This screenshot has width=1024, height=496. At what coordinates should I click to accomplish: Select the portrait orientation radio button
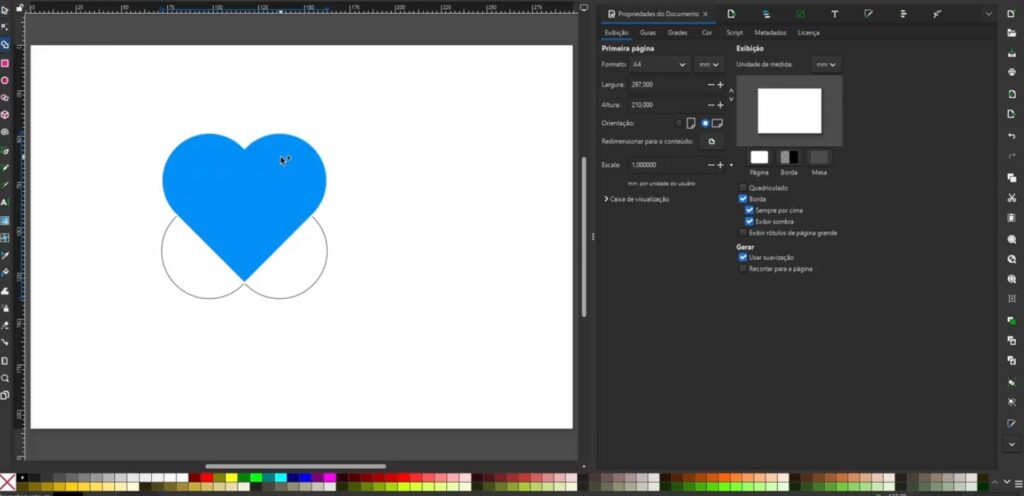pyautogui.click(x=680, y=123)
